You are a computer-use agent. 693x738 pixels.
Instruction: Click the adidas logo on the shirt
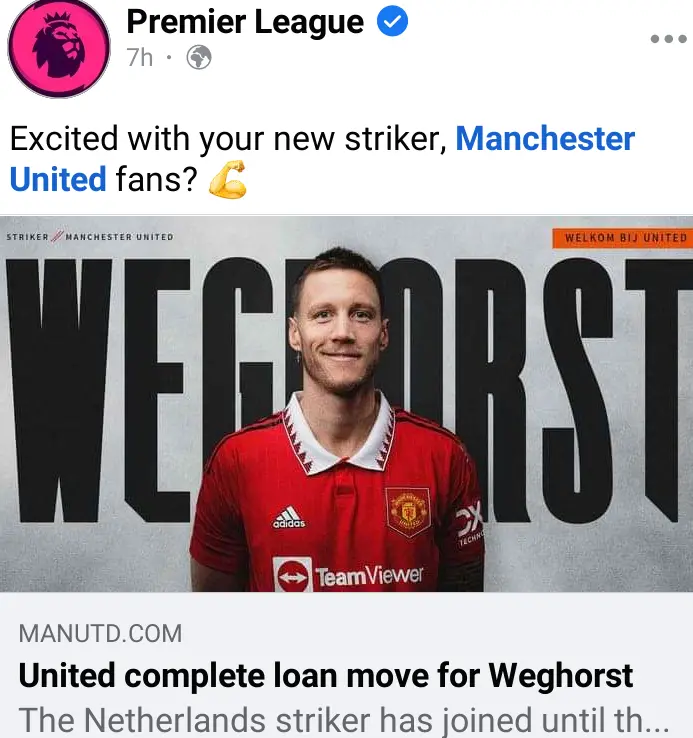coord(289,517)
